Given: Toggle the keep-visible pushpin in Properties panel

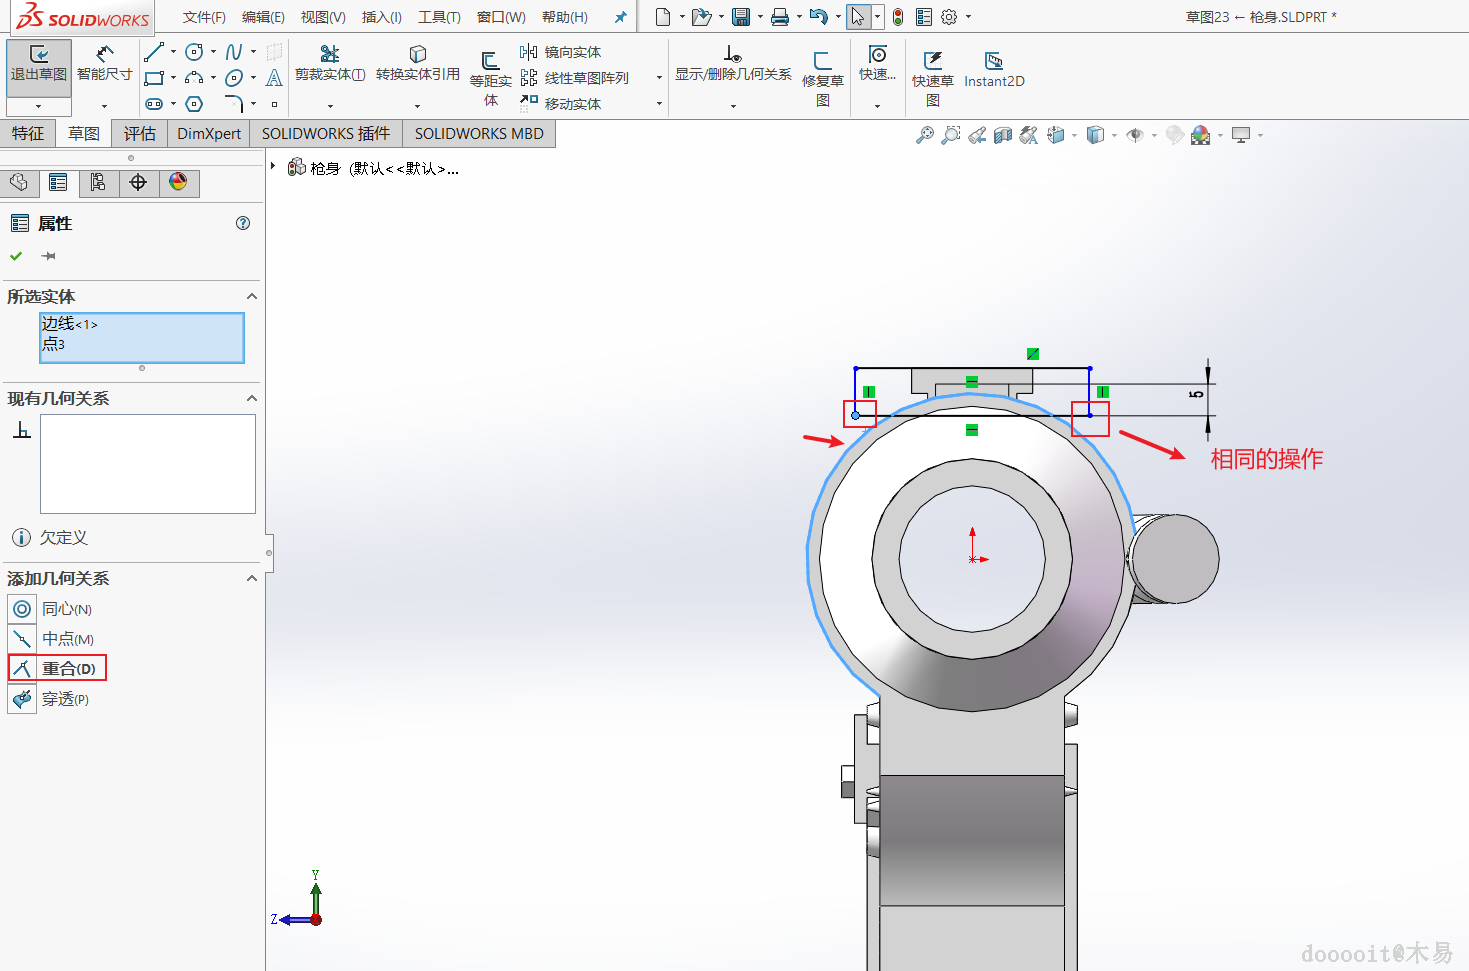Looking at the screenshot, I should click(x=48, y=257).
